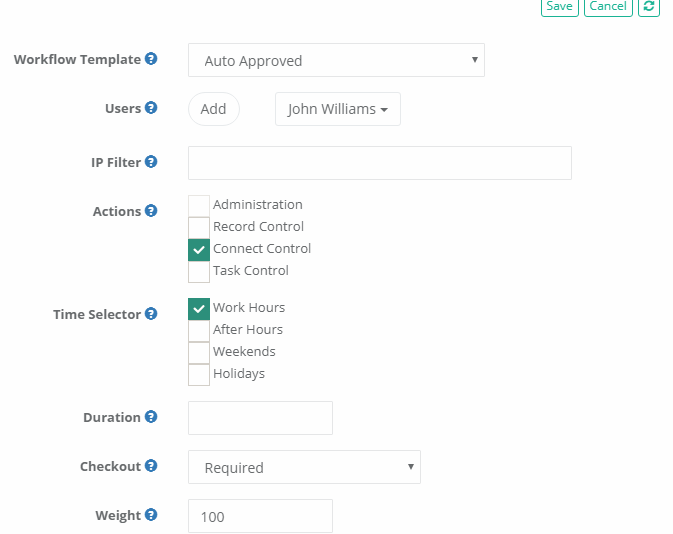This screenshot has width=673, height=534.
Task: Check the Weekends time option
Action: tap(199, 352)
